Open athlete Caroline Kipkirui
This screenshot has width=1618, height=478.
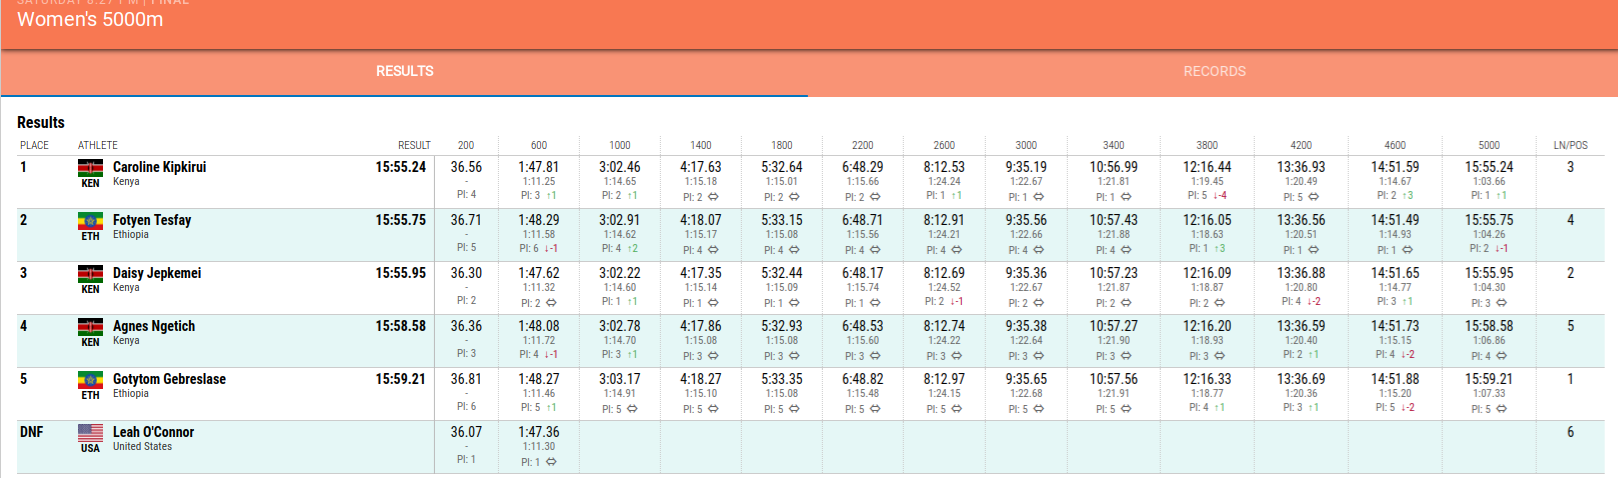tap(159, 167)
